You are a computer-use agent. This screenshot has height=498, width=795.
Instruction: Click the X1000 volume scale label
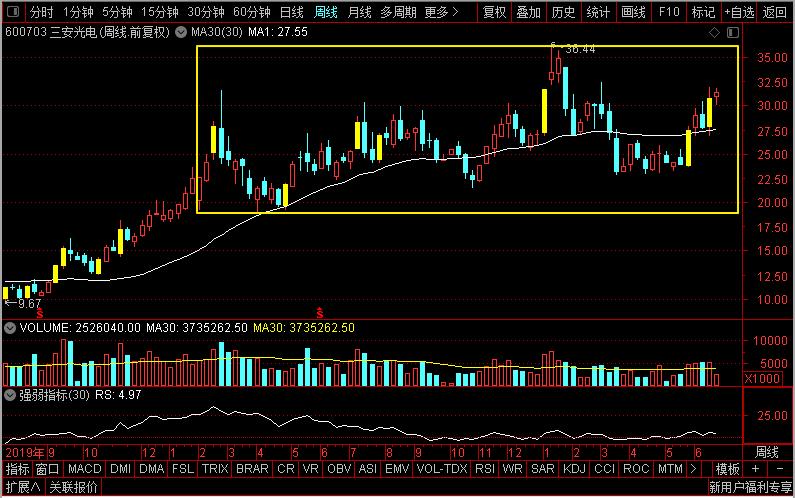(762, 378)
